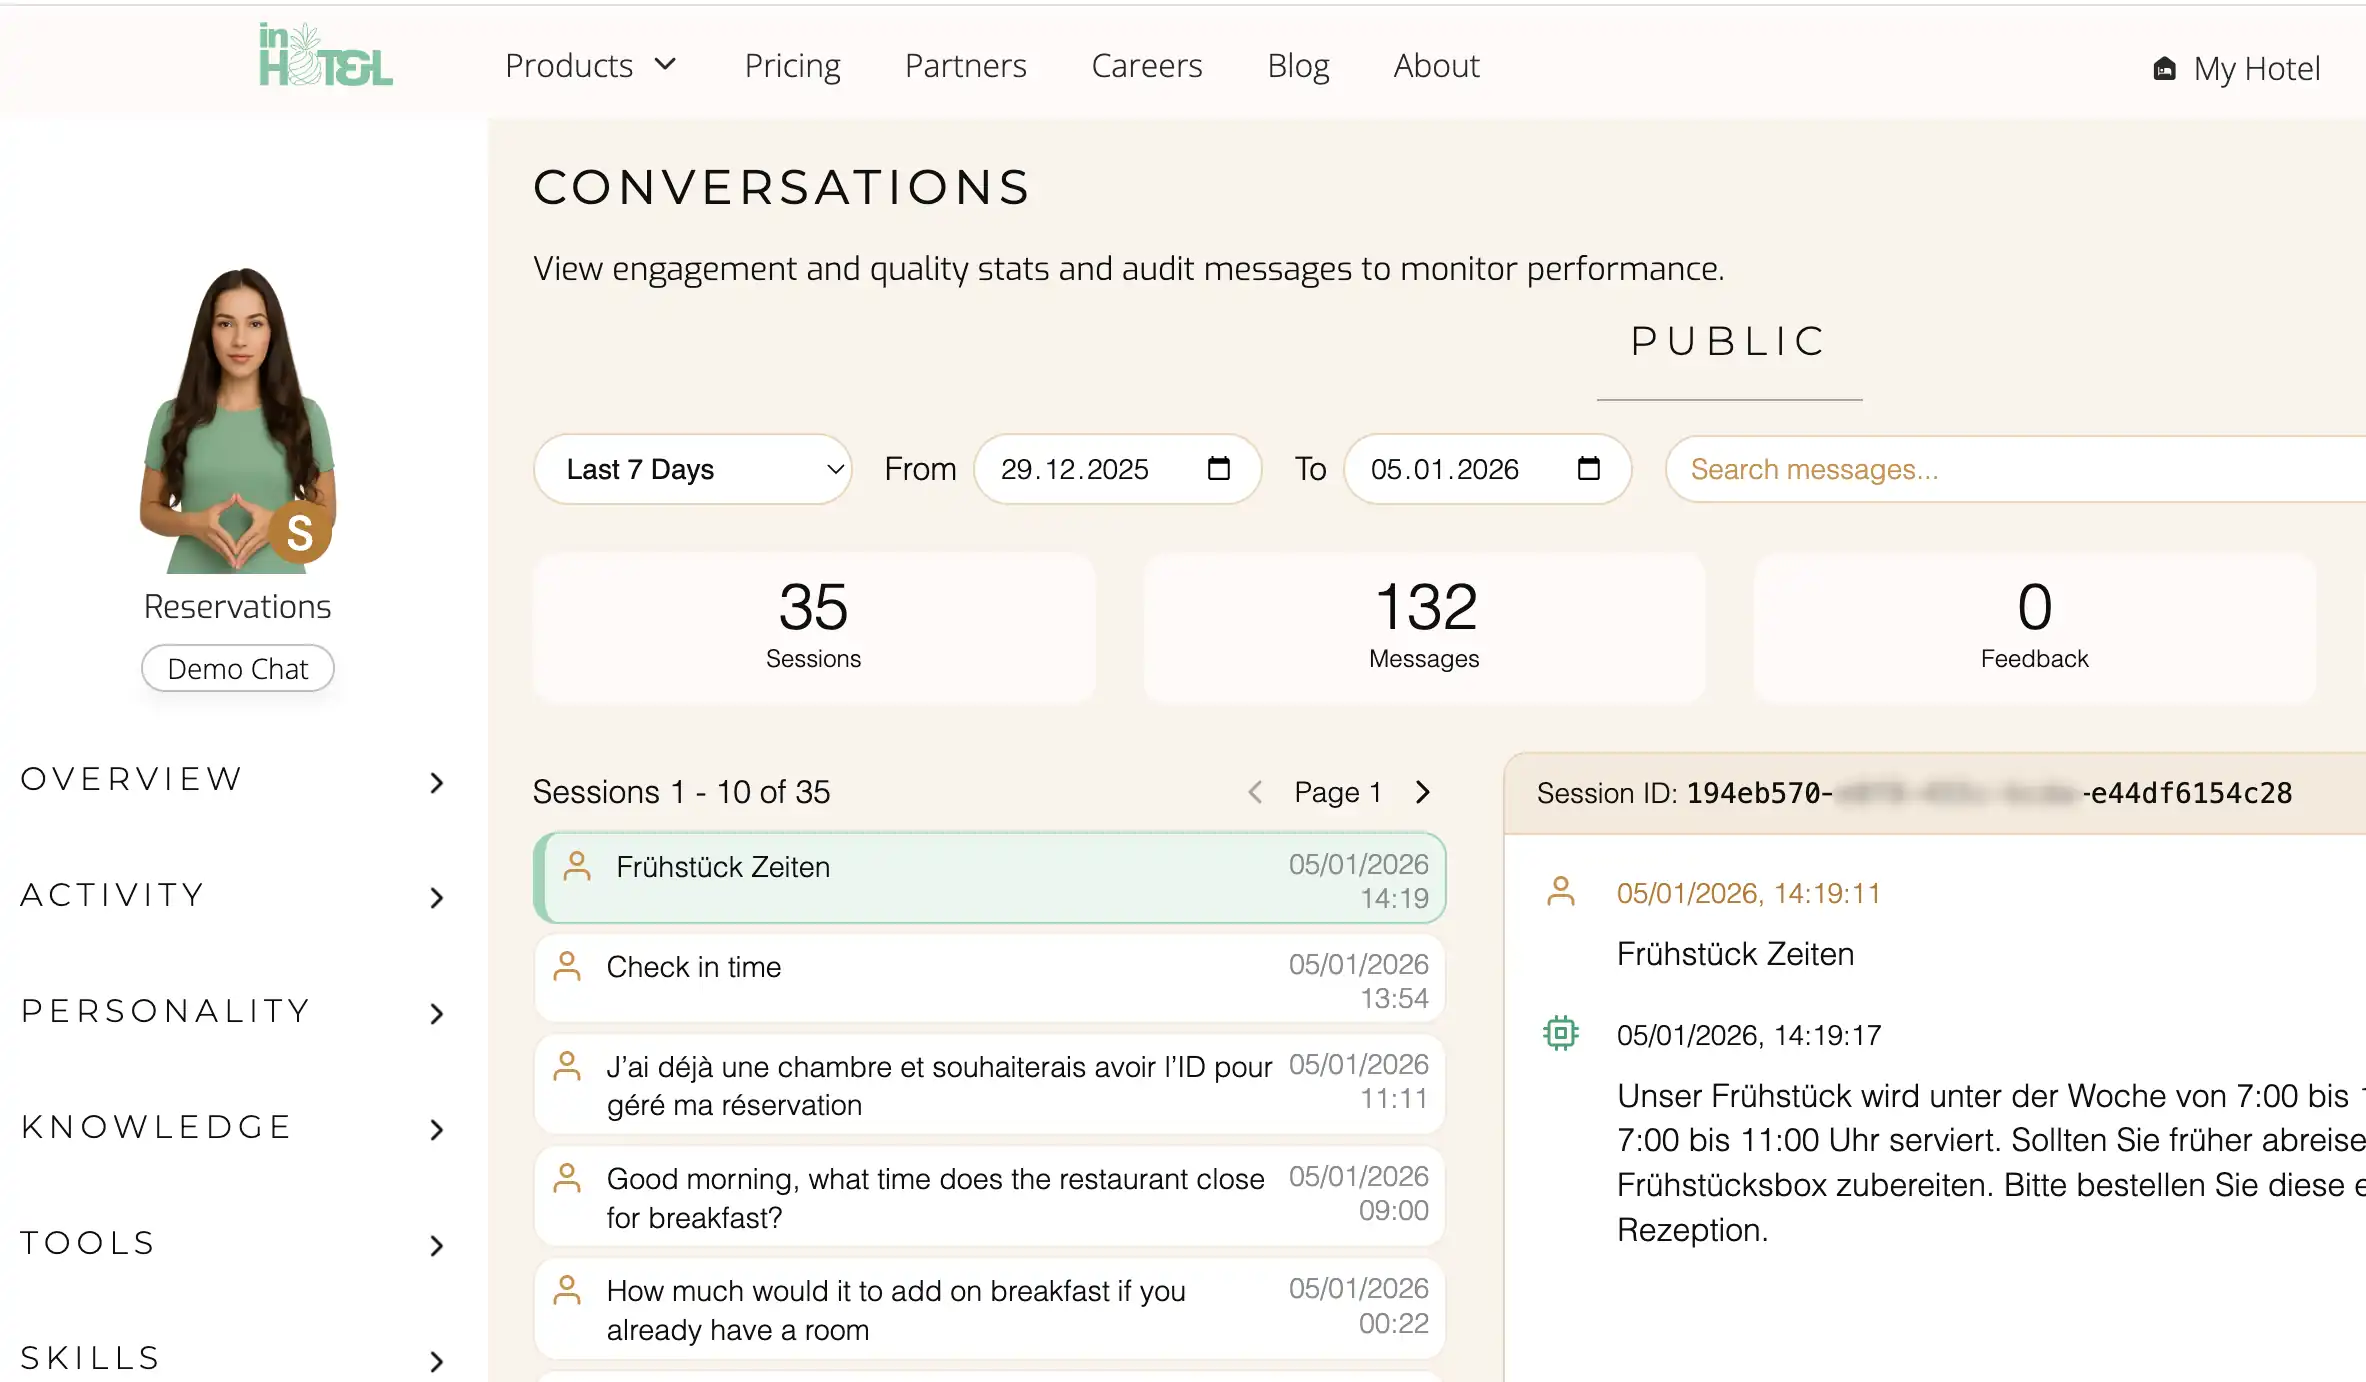Screen dimensions: 2366x1382
Task: Open the Partners page
Action: (965, 66)
